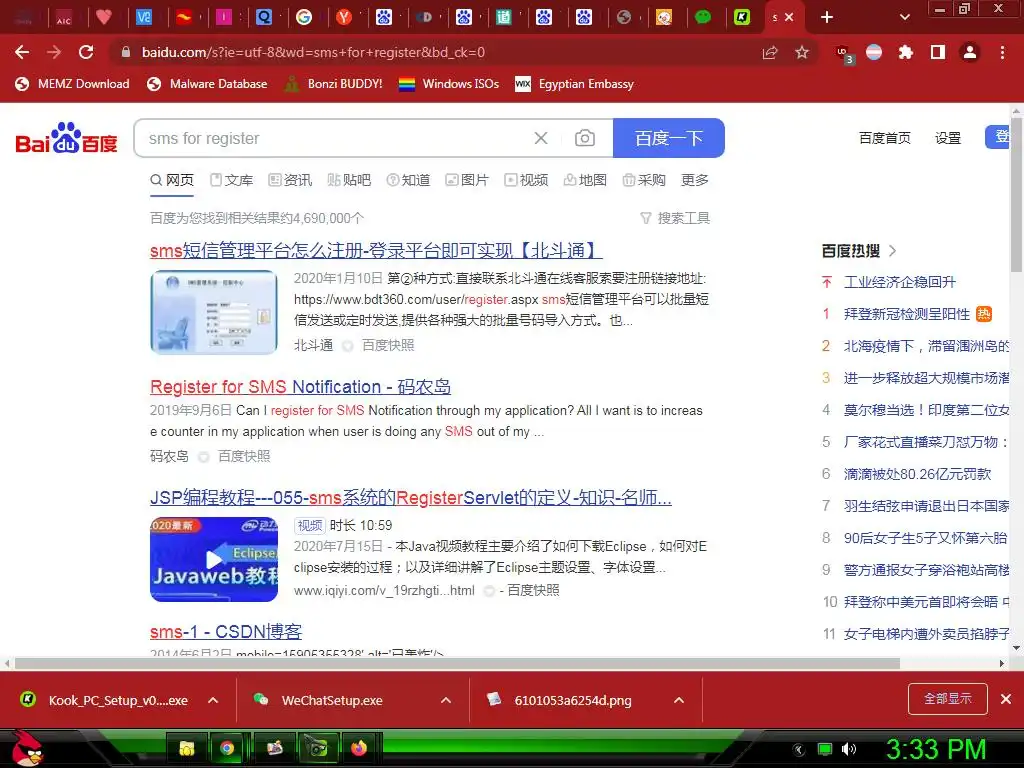1024x768 pixels.
Task: Share this page from the address bar
Action: [770, 52]
